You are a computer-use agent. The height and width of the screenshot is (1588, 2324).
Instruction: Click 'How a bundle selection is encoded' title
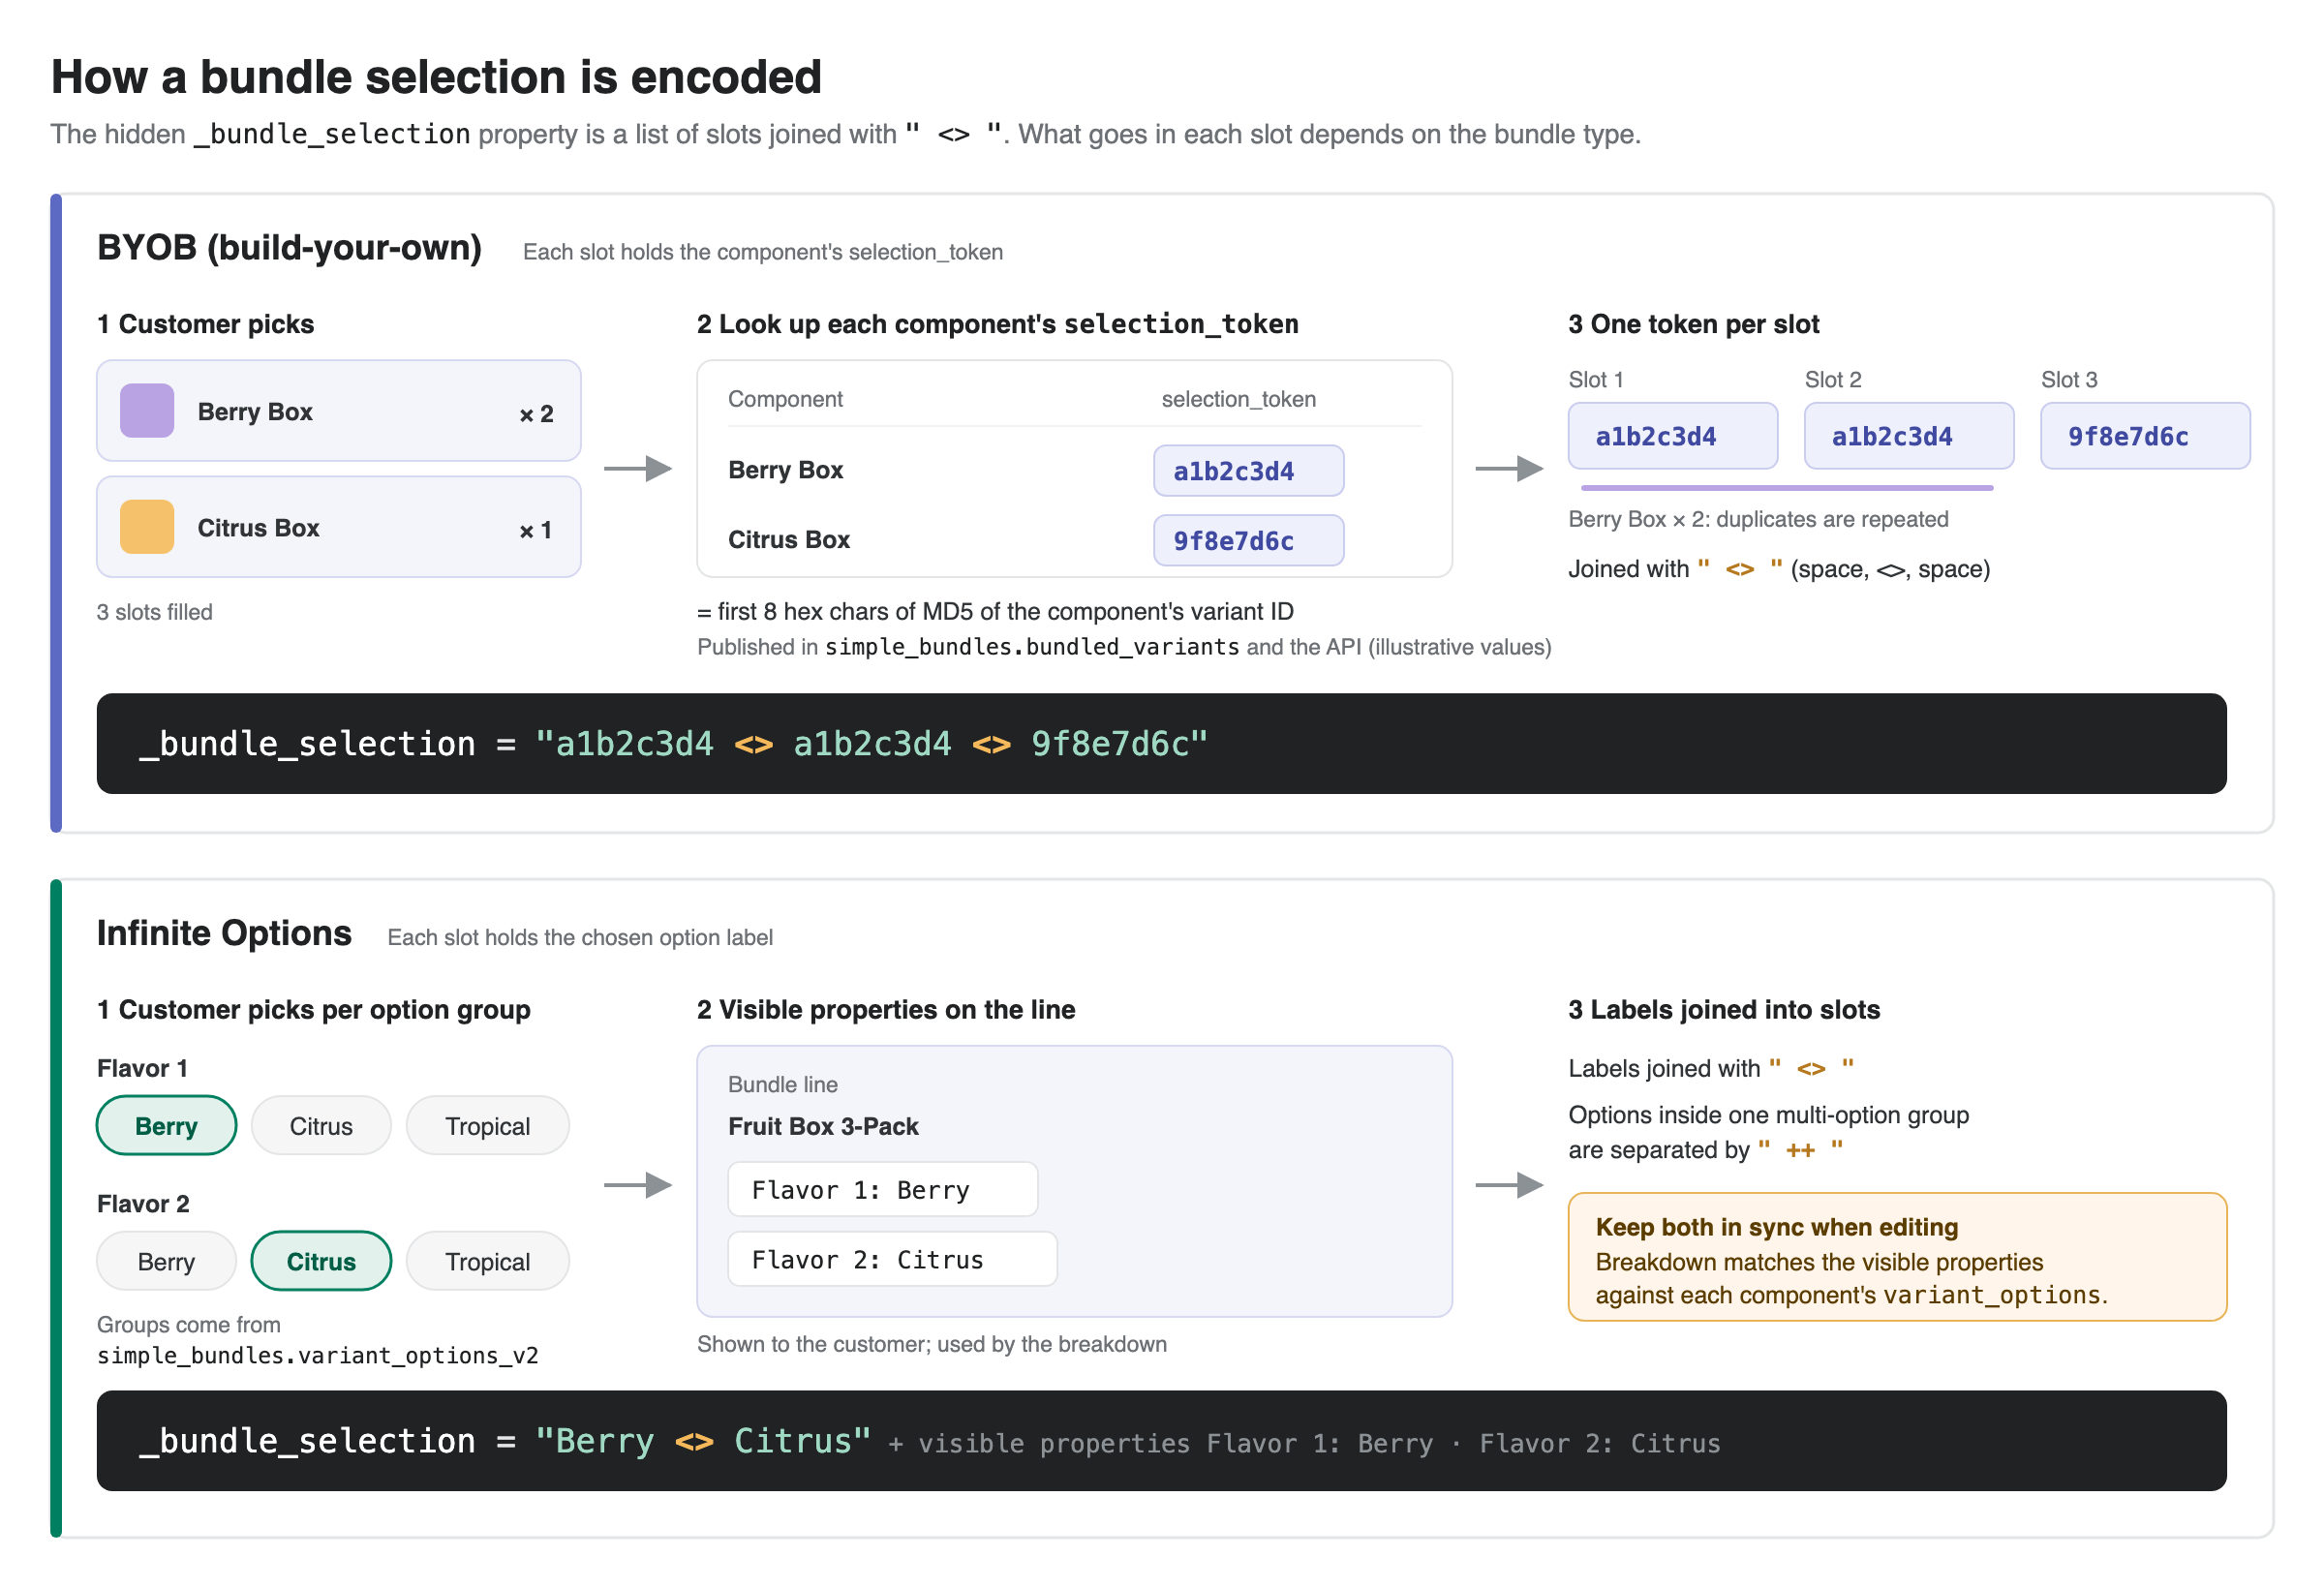pos(436,77)
